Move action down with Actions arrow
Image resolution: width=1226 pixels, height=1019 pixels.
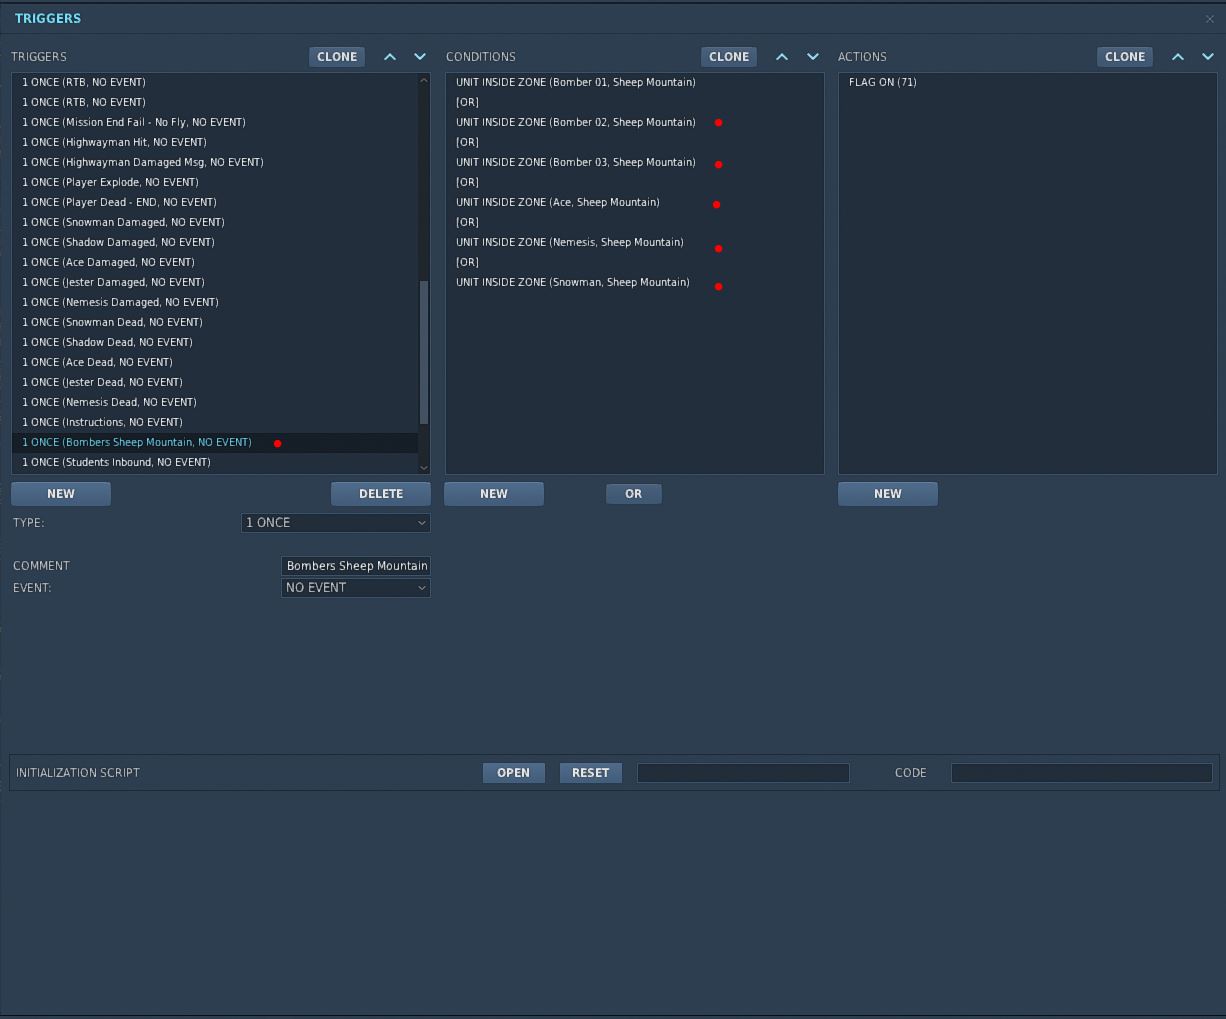[1208, 57]
